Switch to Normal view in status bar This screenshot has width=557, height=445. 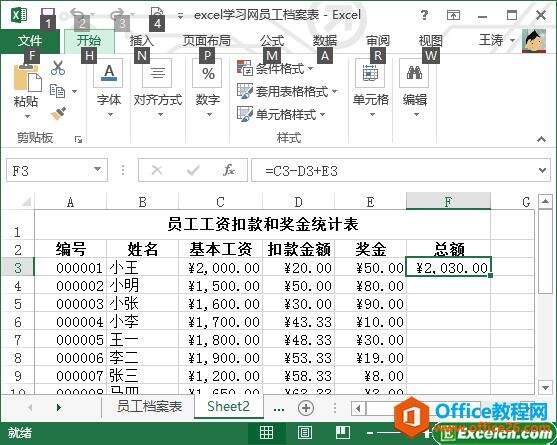(266, 433)
